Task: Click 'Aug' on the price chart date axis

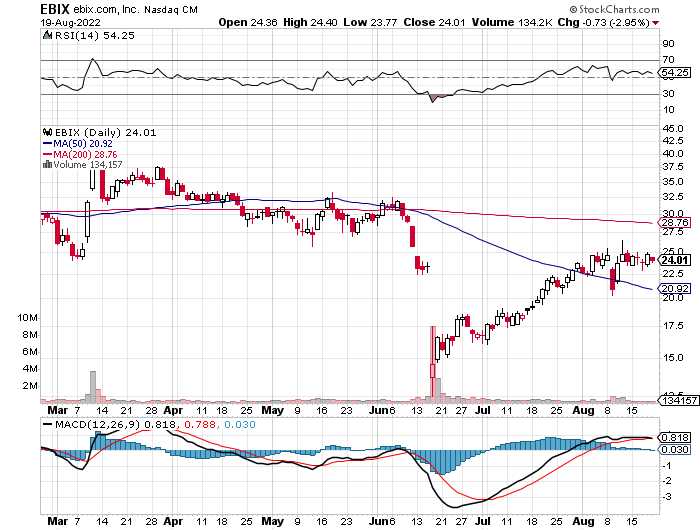Action: tap(583, 410)
